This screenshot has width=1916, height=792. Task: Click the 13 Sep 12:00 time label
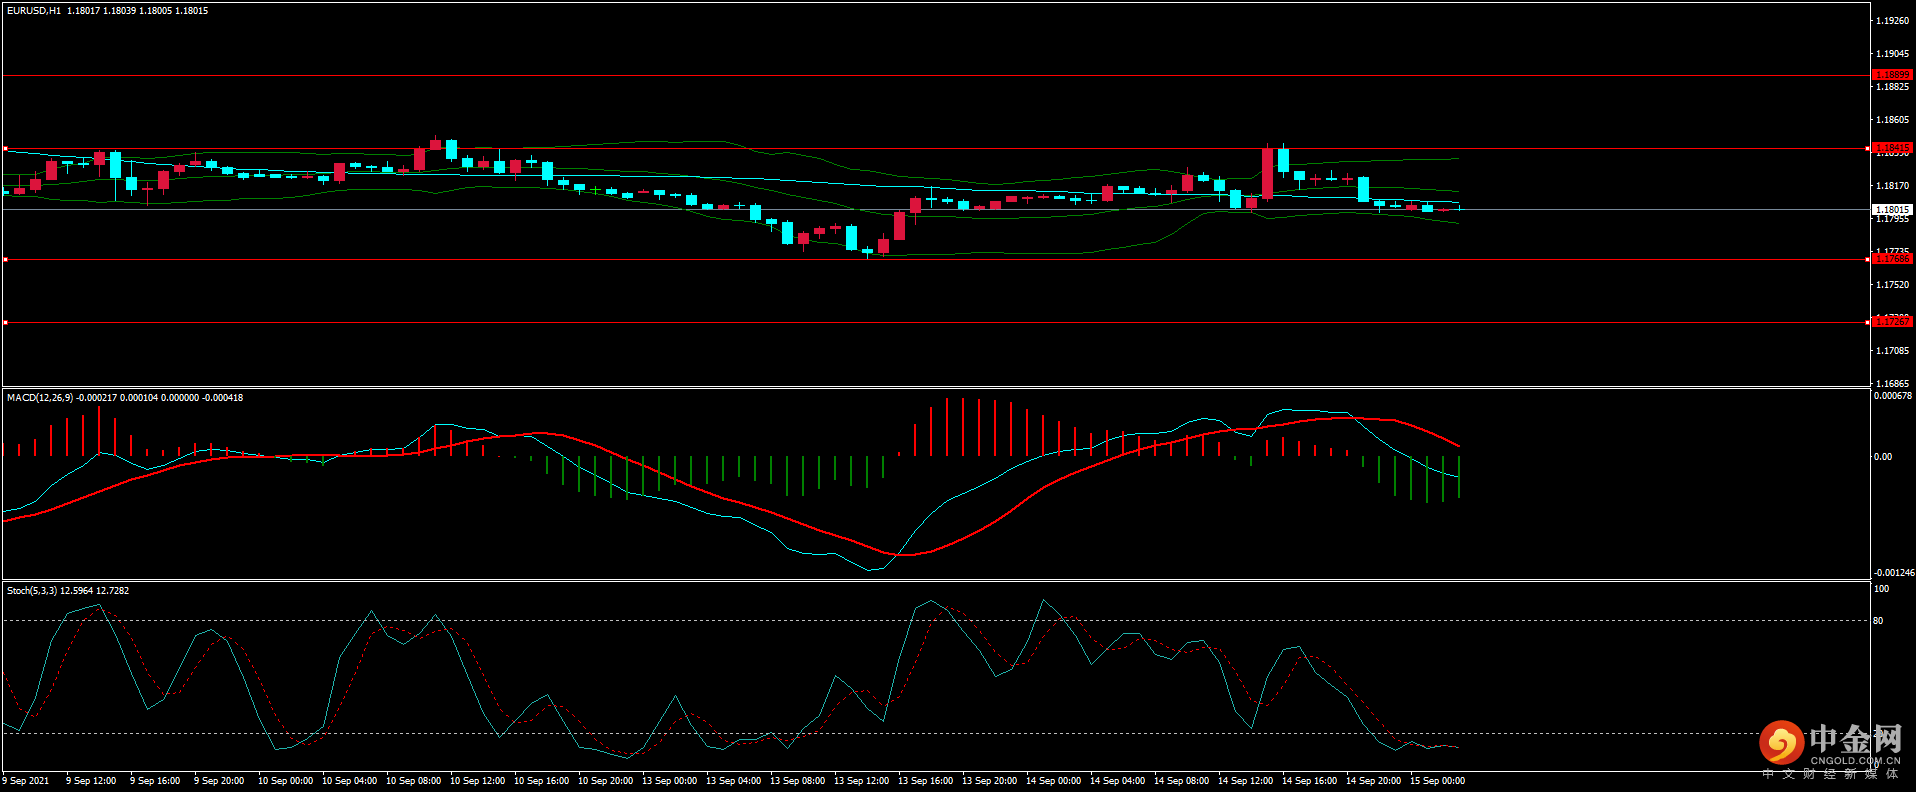[861, 781]
